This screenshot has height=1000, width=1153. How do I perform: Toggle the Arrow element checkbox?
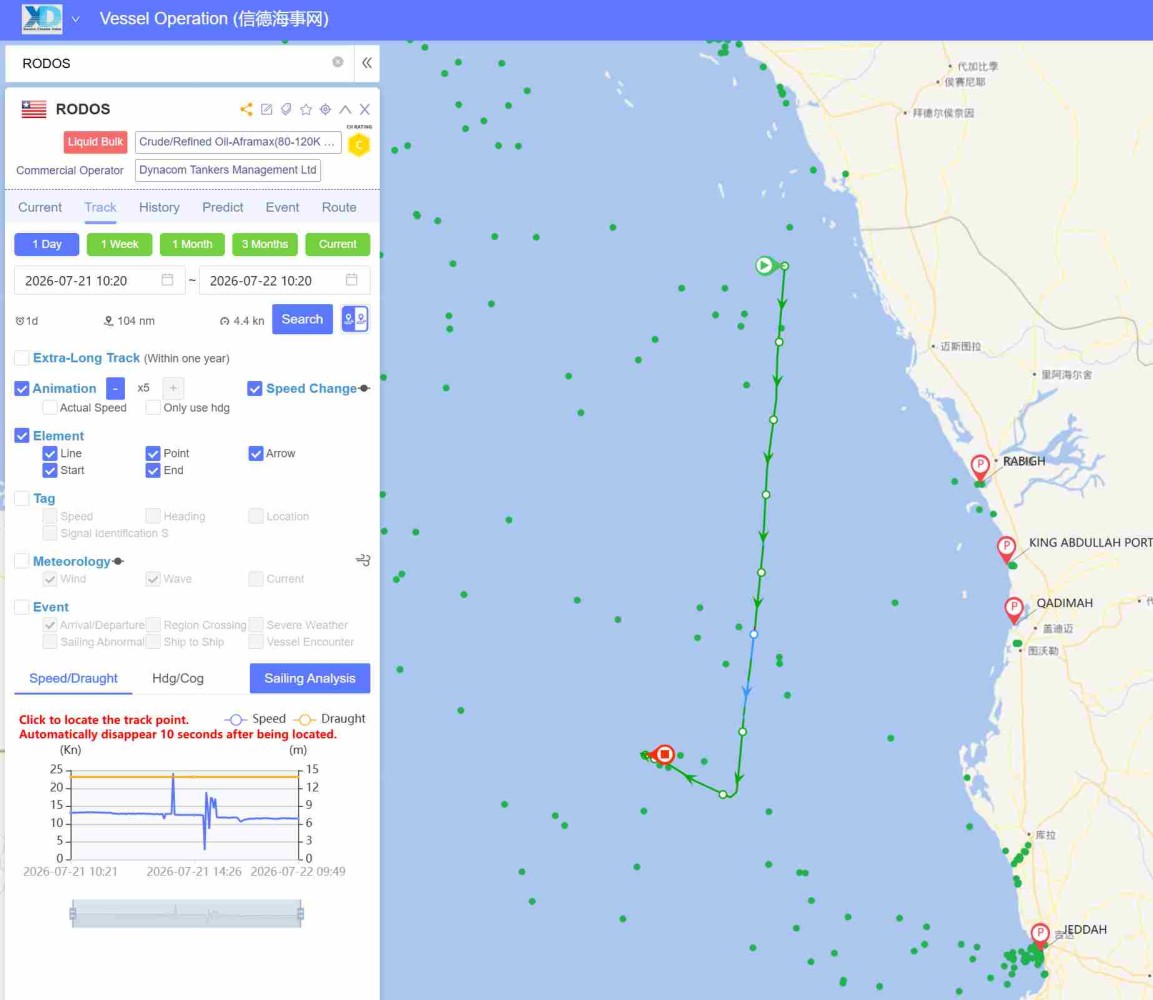pyautogui.click(x=256, y=454)
